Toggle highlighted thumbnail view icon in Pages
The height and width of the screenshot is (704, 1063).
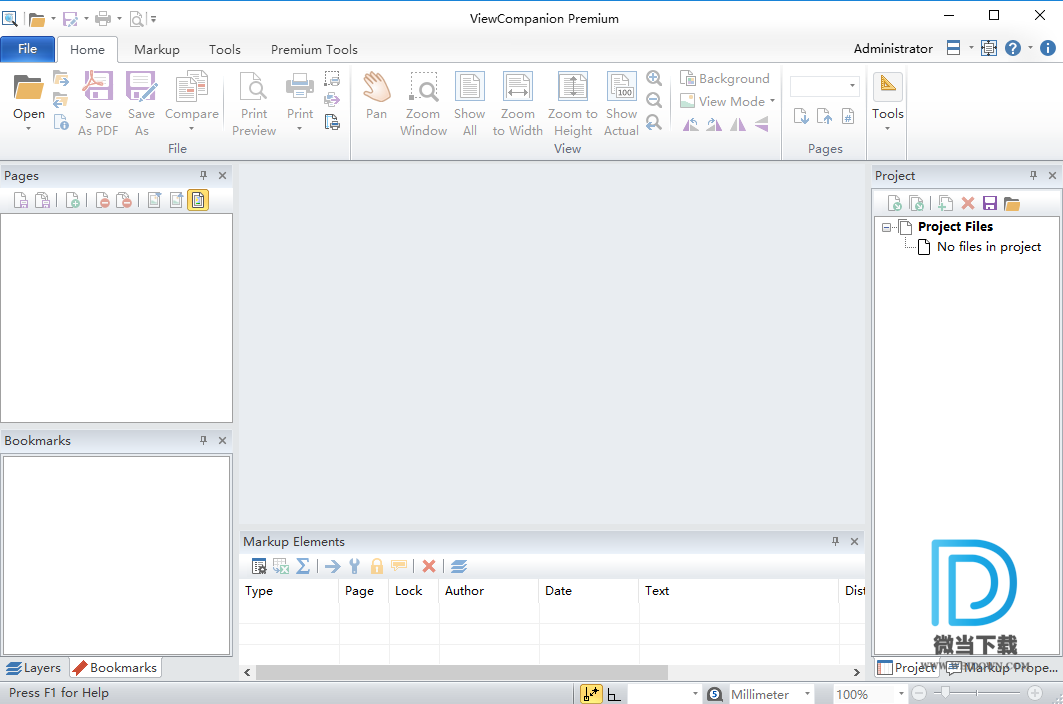click(198, 200)
